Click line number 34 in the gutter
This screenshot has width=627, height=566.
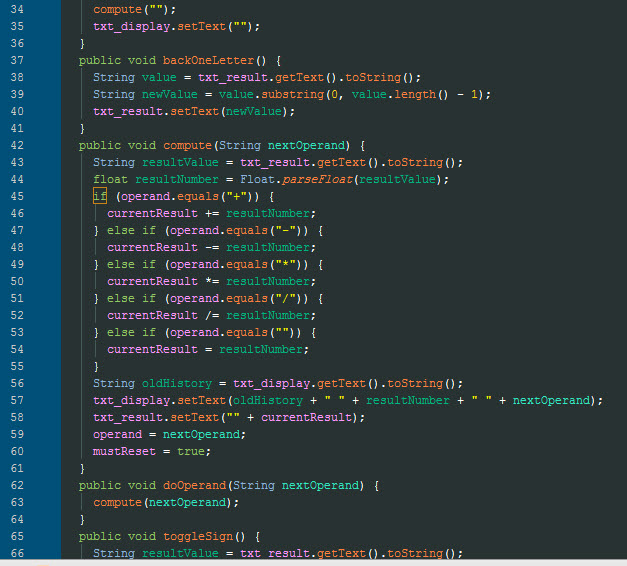click(x=17, y=9)
